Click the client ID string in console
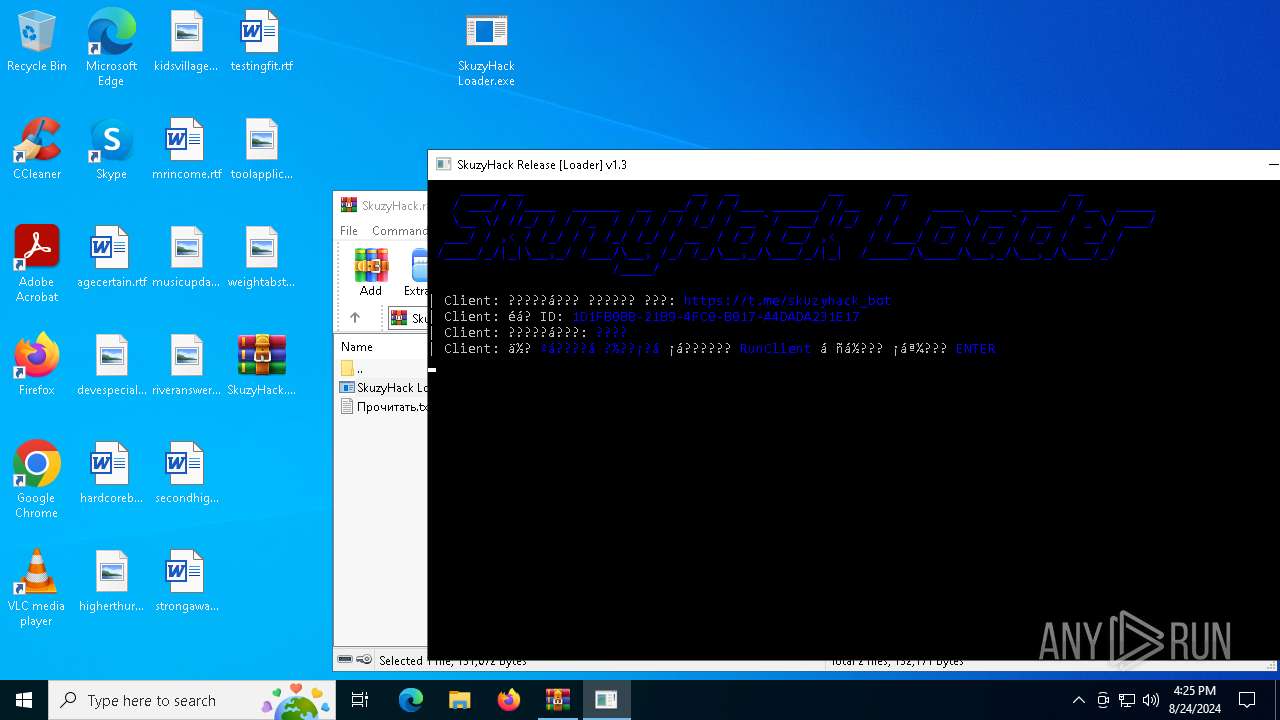 [716, 316]
